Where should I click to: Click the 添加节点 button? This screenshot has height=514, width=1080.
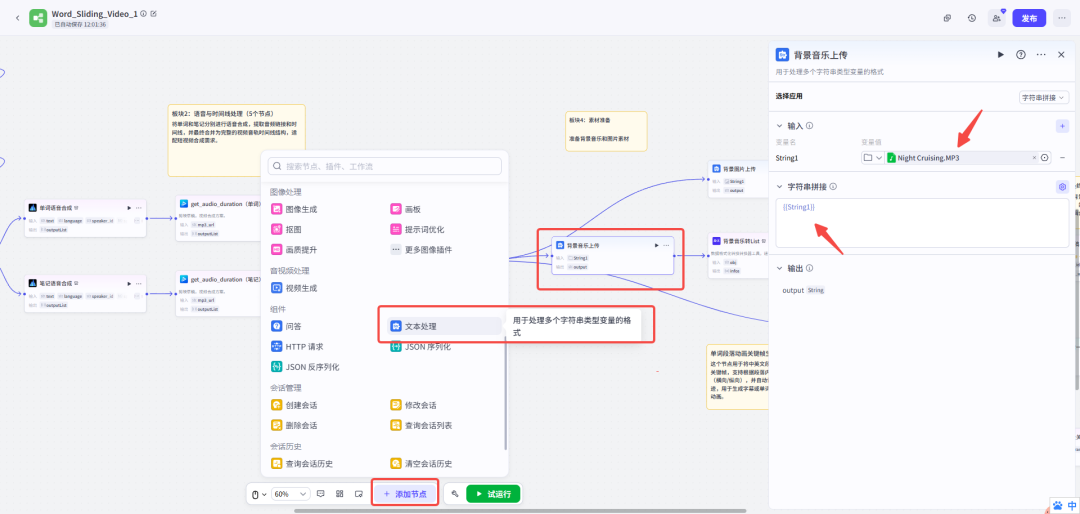pos(405,494)
